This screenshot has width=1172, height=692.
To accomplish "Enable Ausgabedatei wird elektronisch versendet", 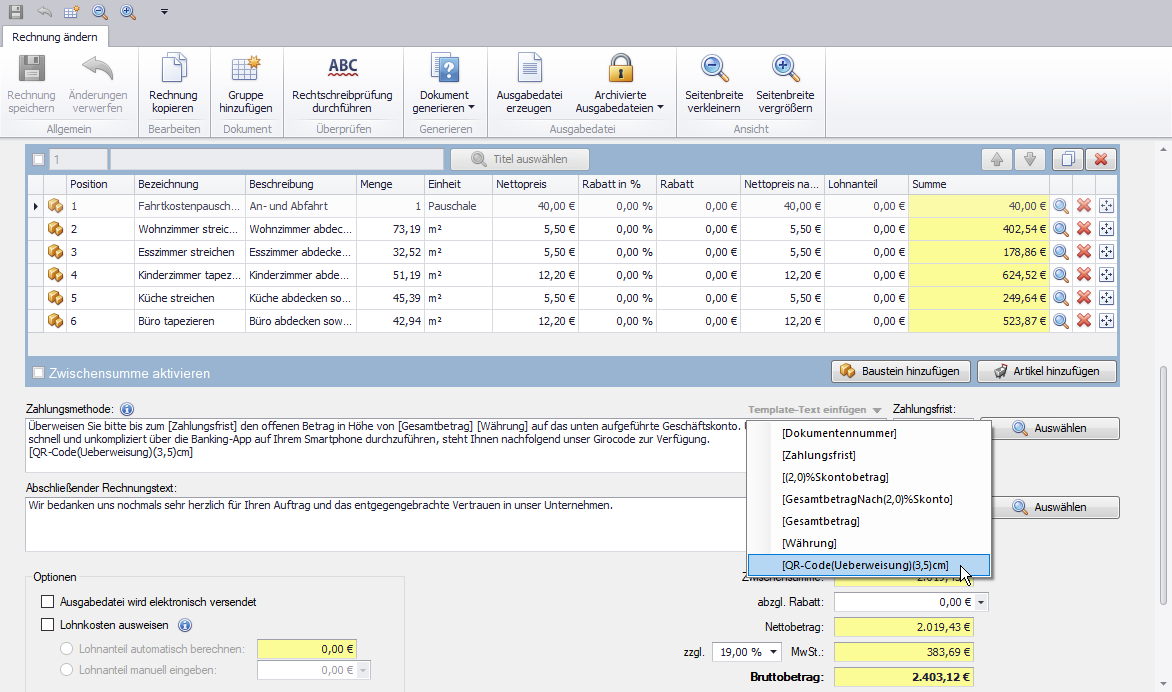I will click(x=48, y=602).
